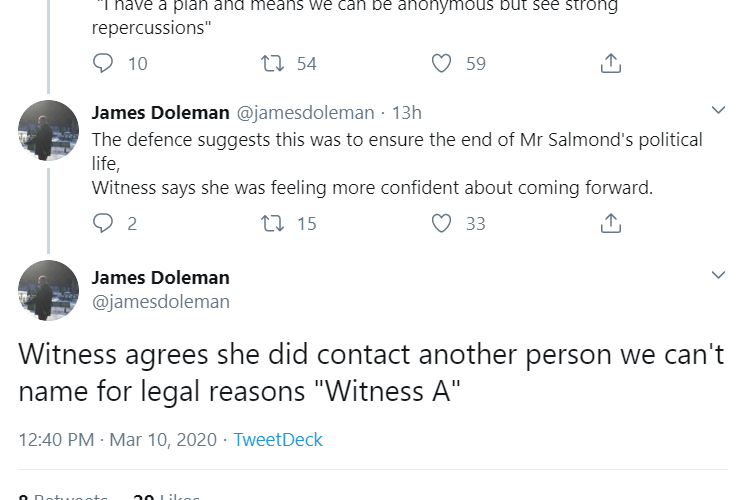
Task: Retweet the tweet with 15 retweets
Action: (271, 223)
